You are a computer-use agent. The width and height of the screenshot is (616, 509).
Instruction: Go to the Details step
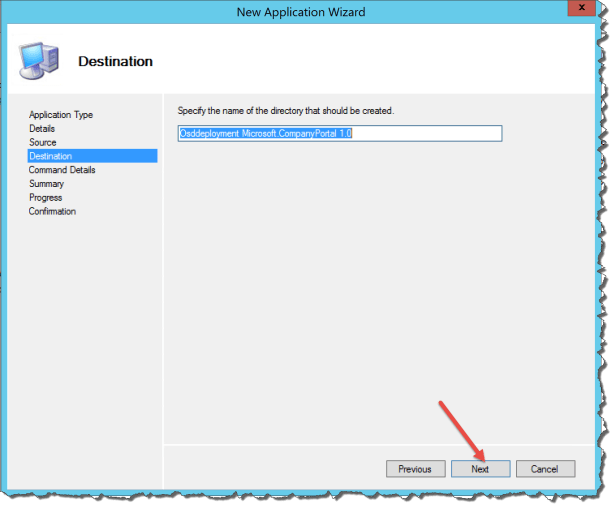point(42,129)
